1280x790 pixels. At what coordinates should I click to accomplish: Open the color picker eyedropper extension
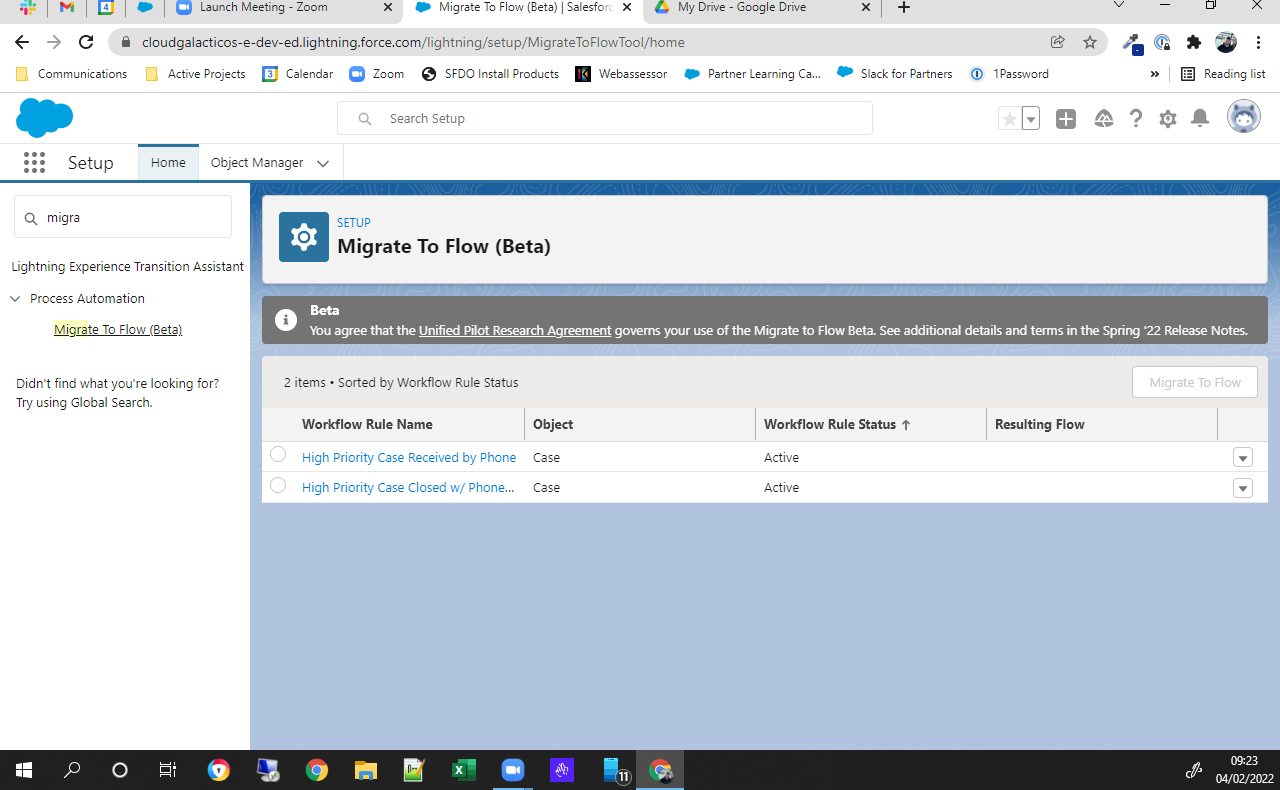point(1132,43)
